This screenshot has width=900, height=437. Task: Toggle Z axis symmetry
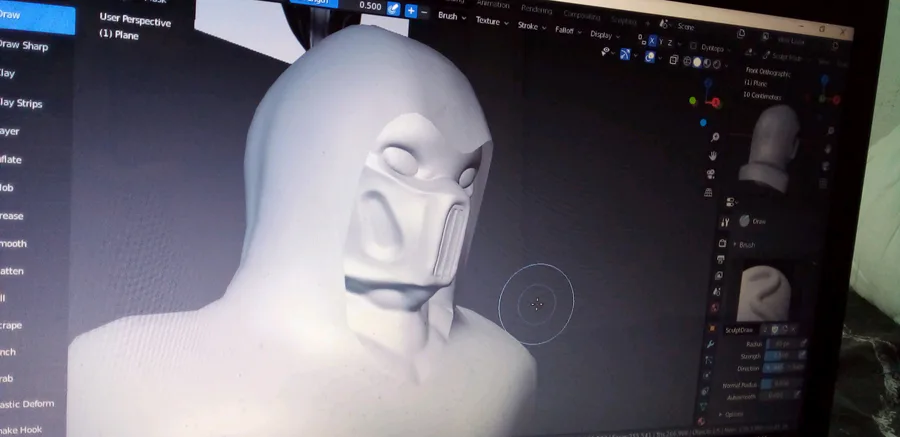click(x=669, y=43)
